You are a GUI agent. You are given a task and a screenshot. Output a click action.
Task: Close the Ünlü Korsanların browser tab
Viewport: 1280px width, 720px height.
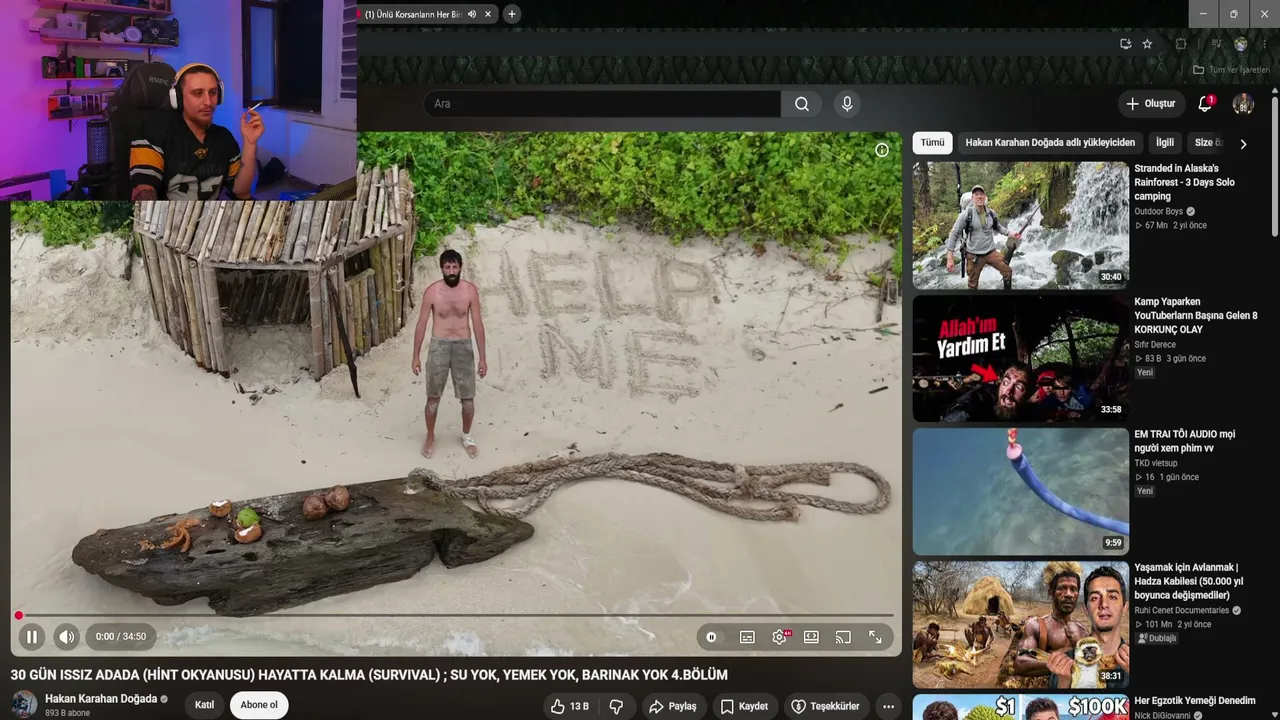click(x=488, y=14)
